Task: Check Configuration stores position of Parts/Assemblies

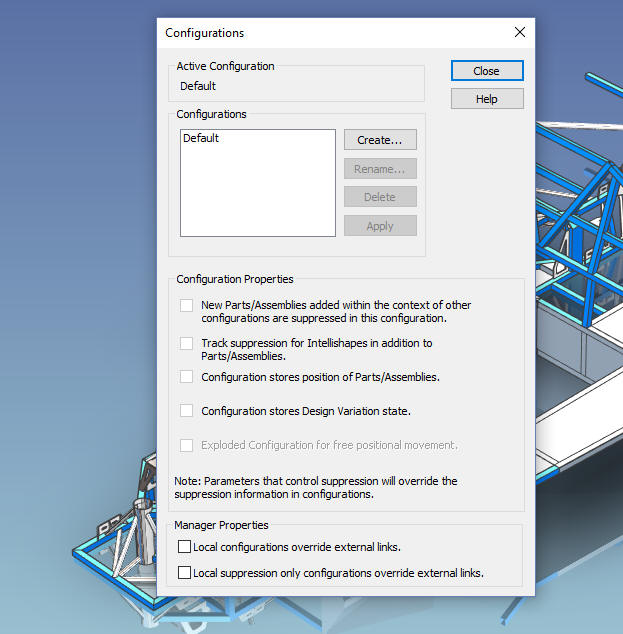Action: [186, 377]
